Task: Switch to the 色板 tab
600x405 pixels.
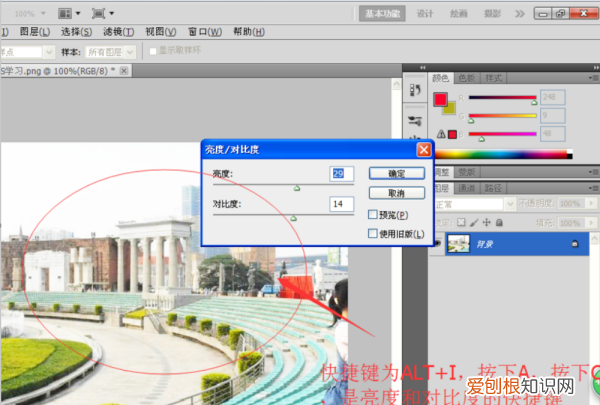Action: pyautogui.click(x=467, y=78)
